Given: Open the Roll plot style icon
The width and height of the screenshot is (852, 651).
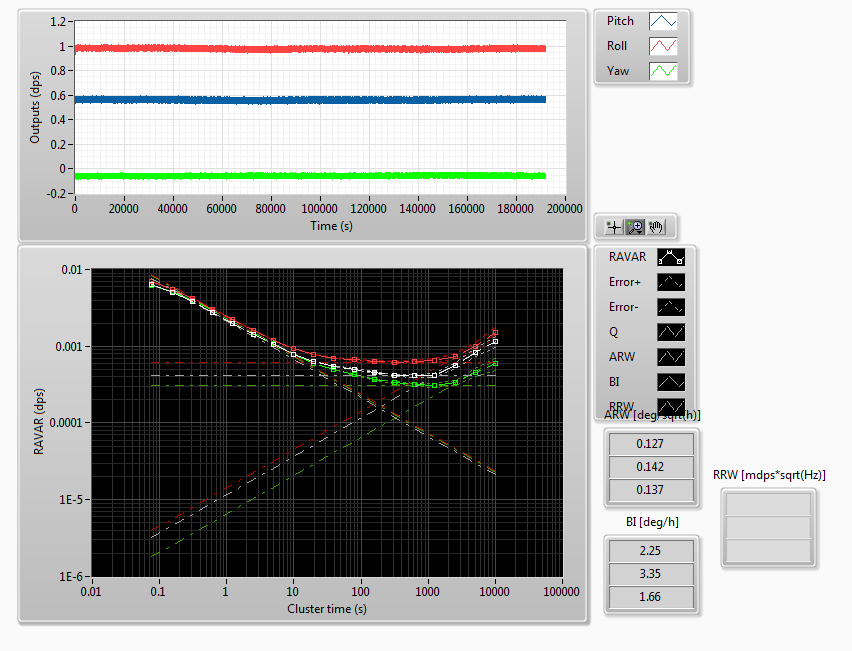Looking at the screenshot, I should 664,46.
